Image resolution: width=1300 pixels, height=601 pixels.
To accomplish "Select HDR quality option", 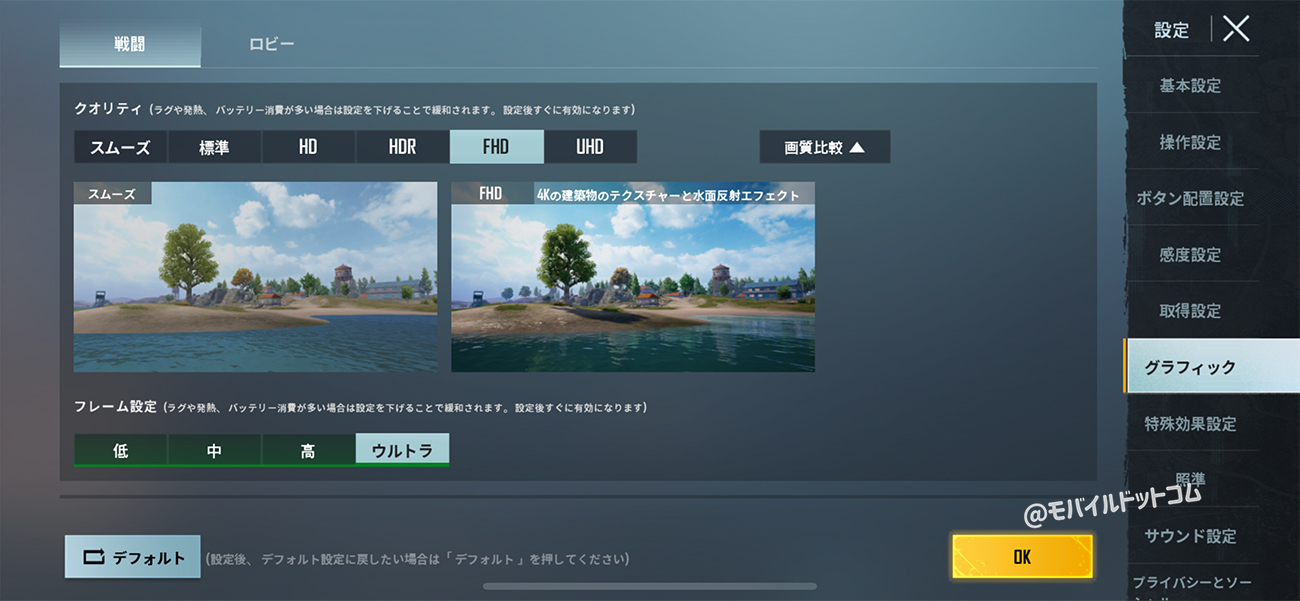I will pos(402,147).
